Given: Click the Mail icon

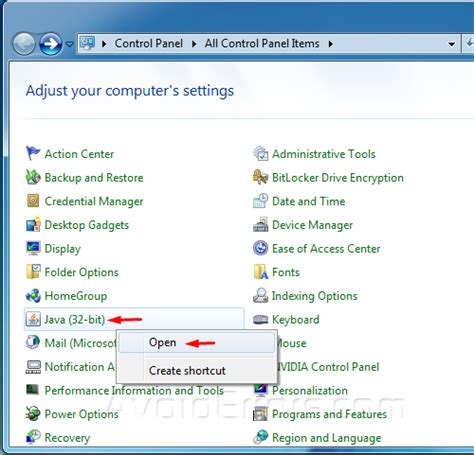Looking at the screenshot, I should [x=33, y=343].
